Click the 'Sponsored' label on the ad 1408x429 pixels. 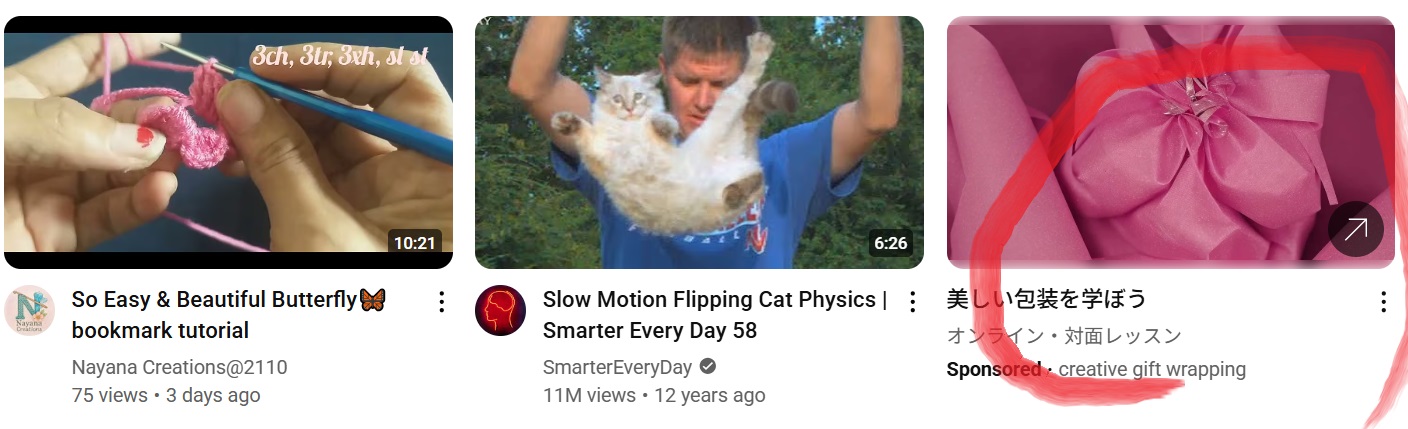point(993,370)
